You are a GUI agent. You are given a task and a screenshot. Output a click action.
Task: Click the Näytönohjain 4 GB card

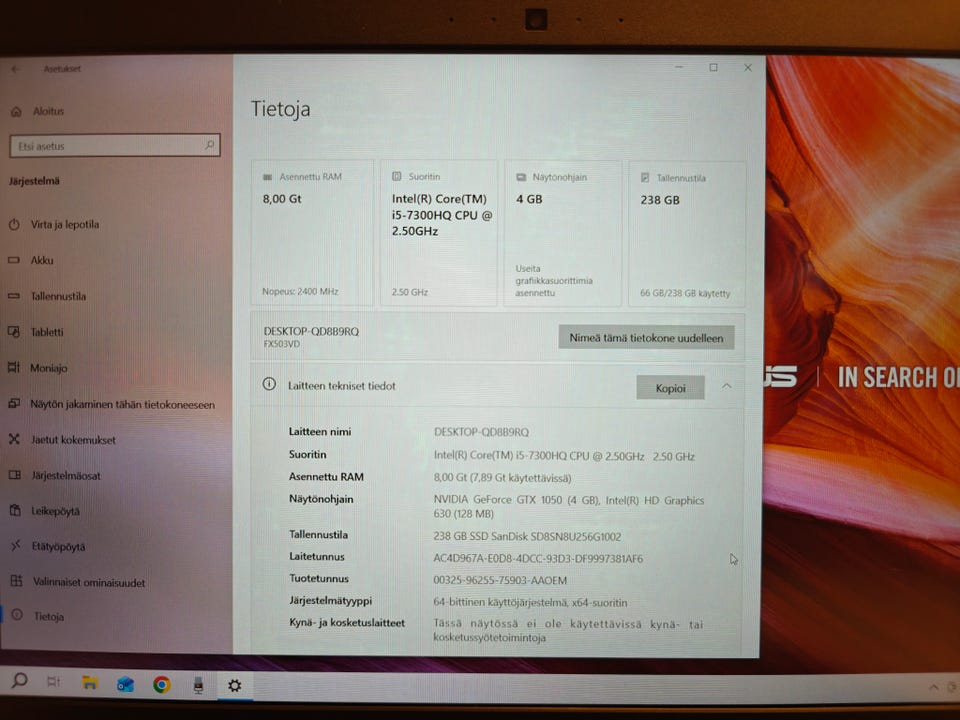coord(562,234)
